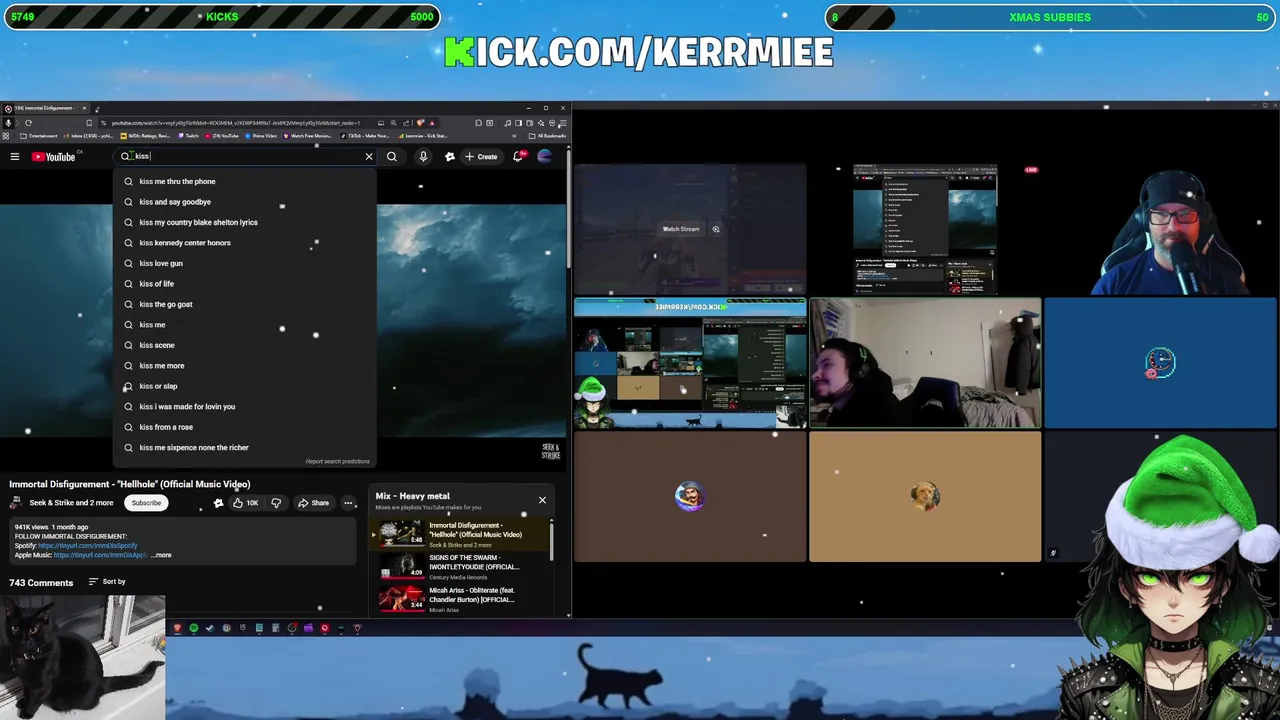Like the video showing 10K likes
The width and height of the screenshot is (1280, 720).
coord(245,503)
